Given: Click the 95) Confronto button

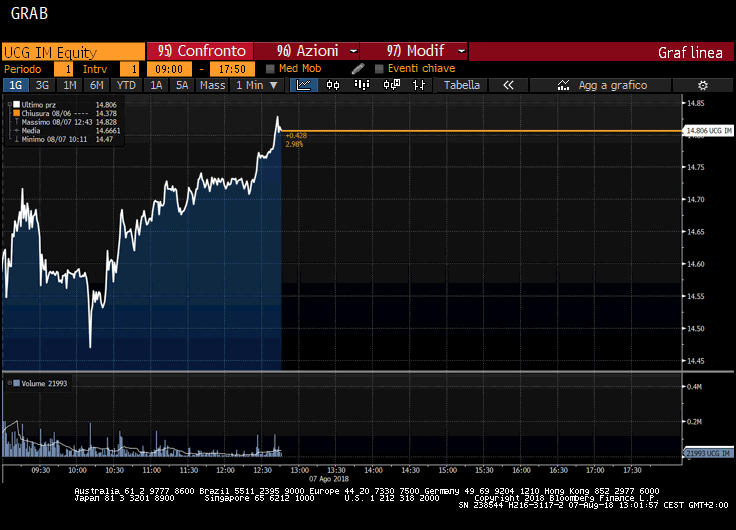Looking at the screenshot, I should pos(200,51).
